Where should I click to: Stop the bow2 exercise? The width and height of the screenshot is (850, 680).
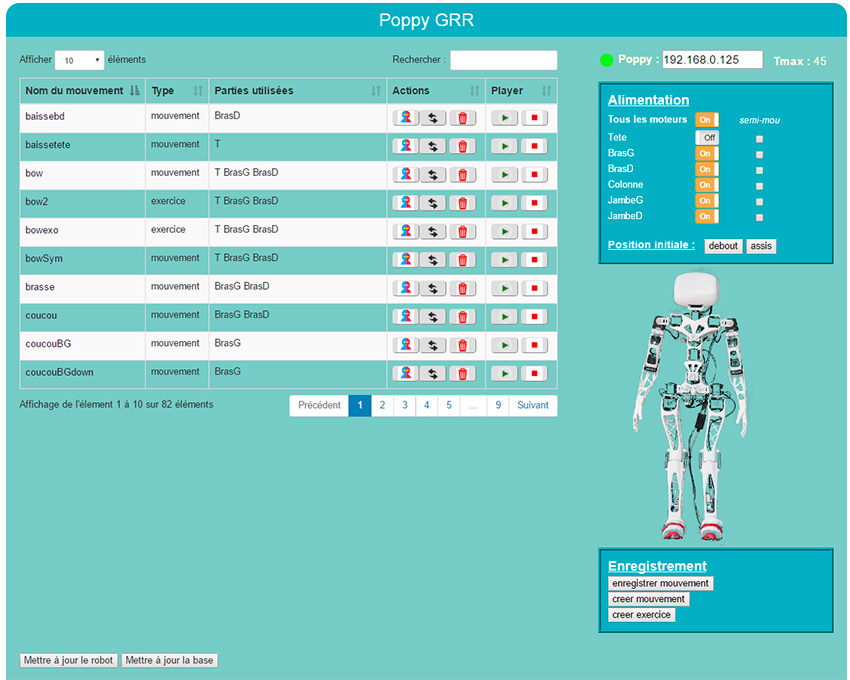pos(534,203)
